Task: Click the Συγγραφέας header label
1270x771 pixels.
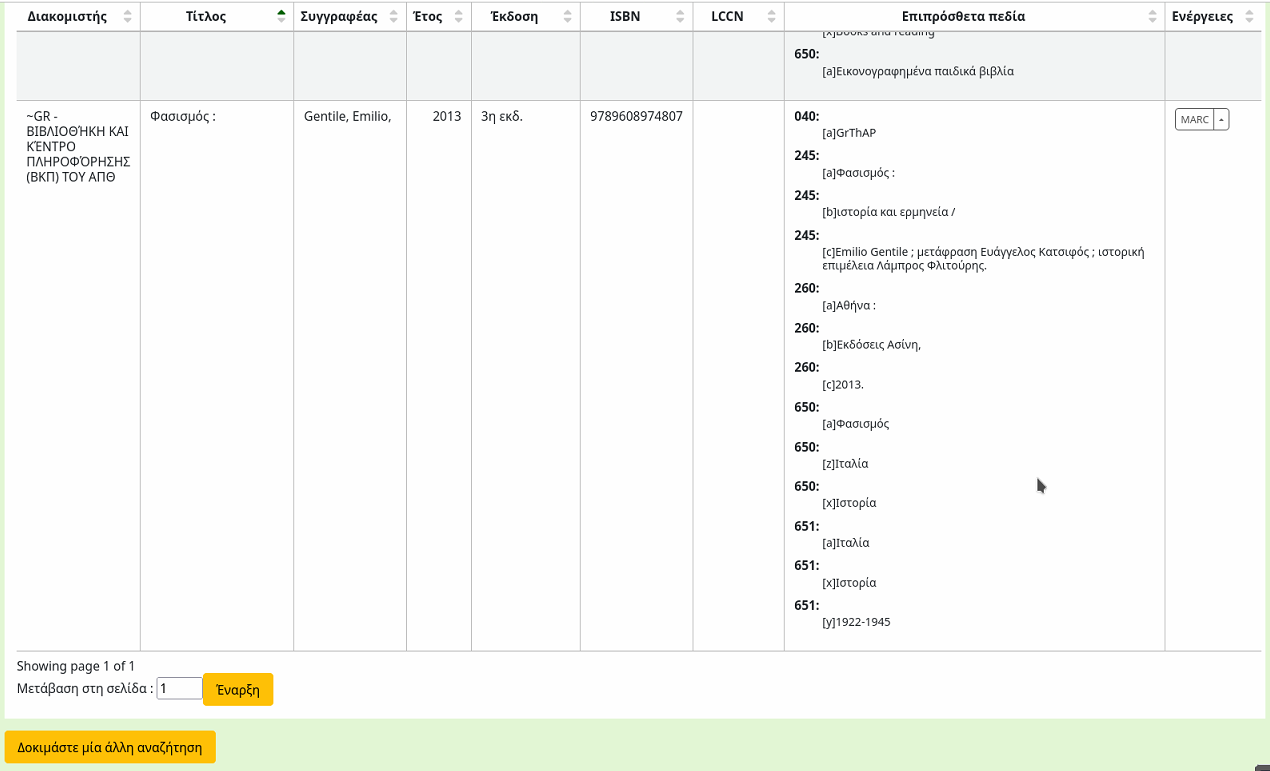Action: 339,17
